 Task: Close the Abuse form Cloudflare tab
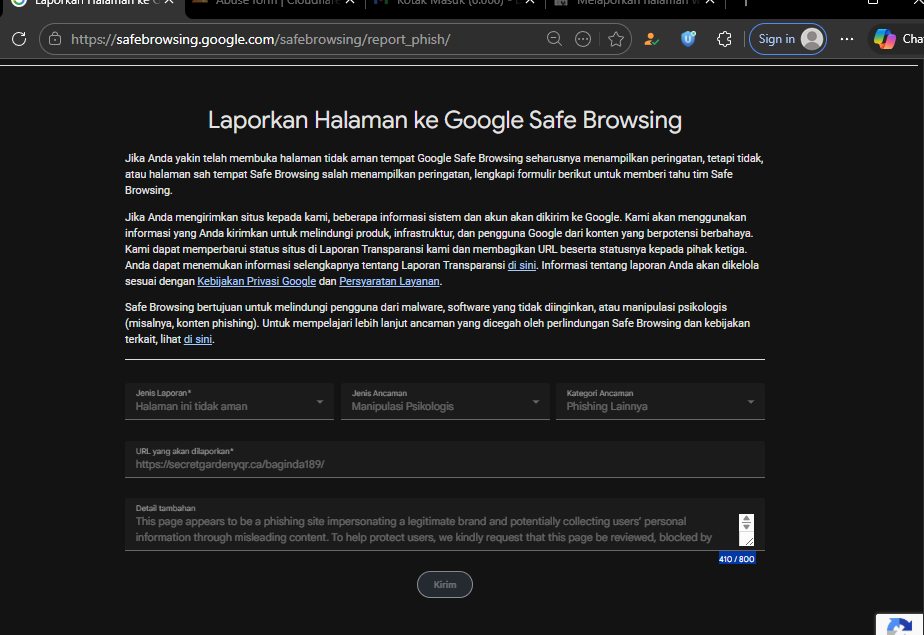click(x=350, y=2)
